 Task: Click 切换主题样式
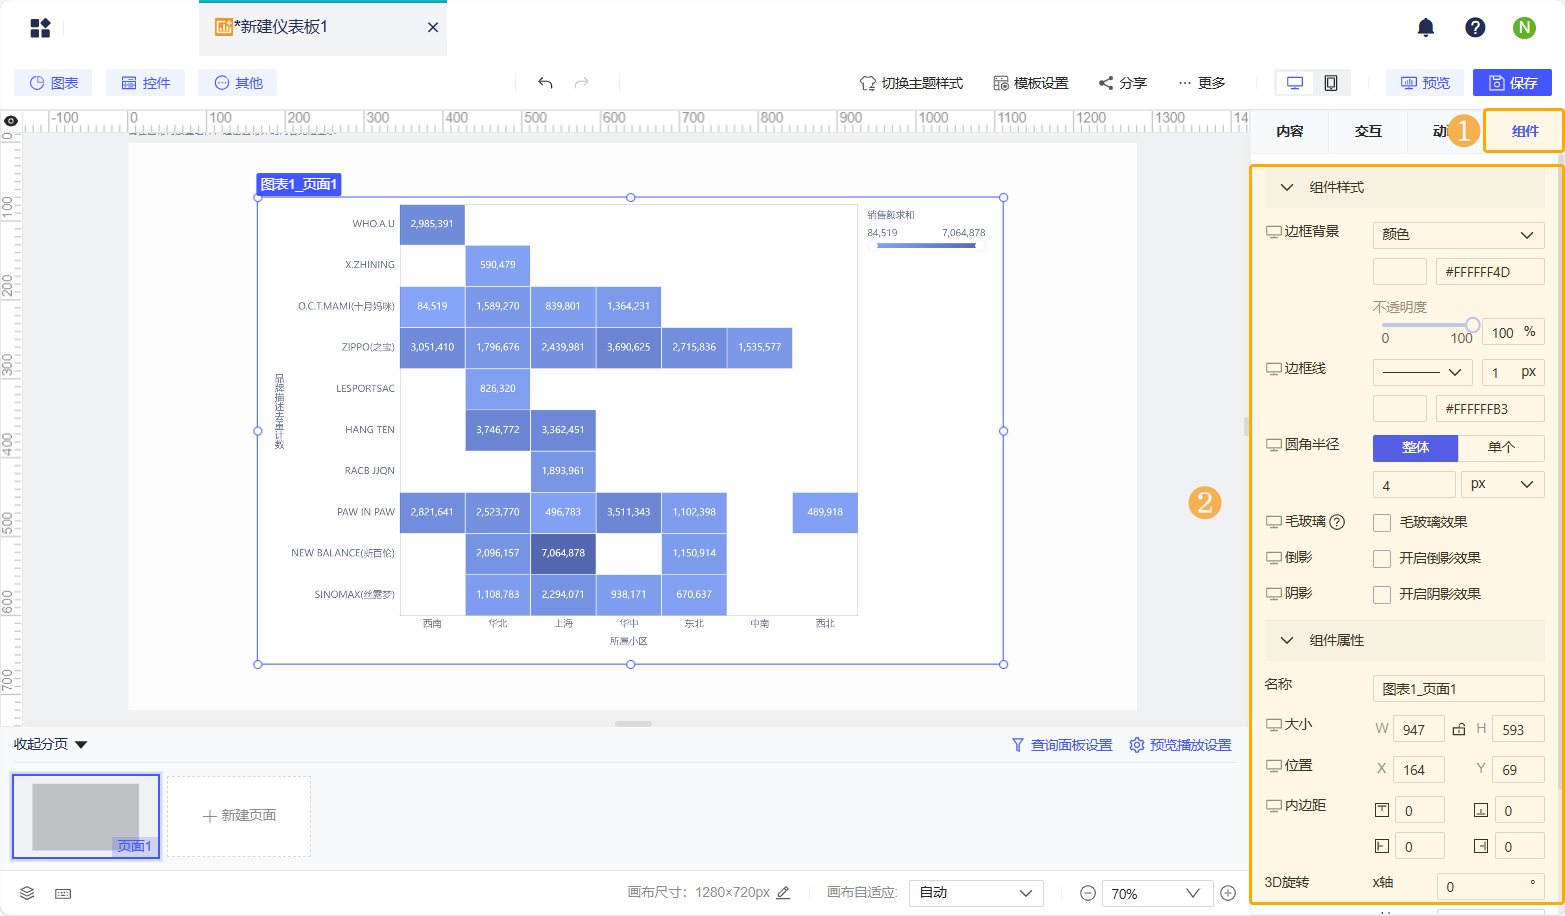coord(911,83)
